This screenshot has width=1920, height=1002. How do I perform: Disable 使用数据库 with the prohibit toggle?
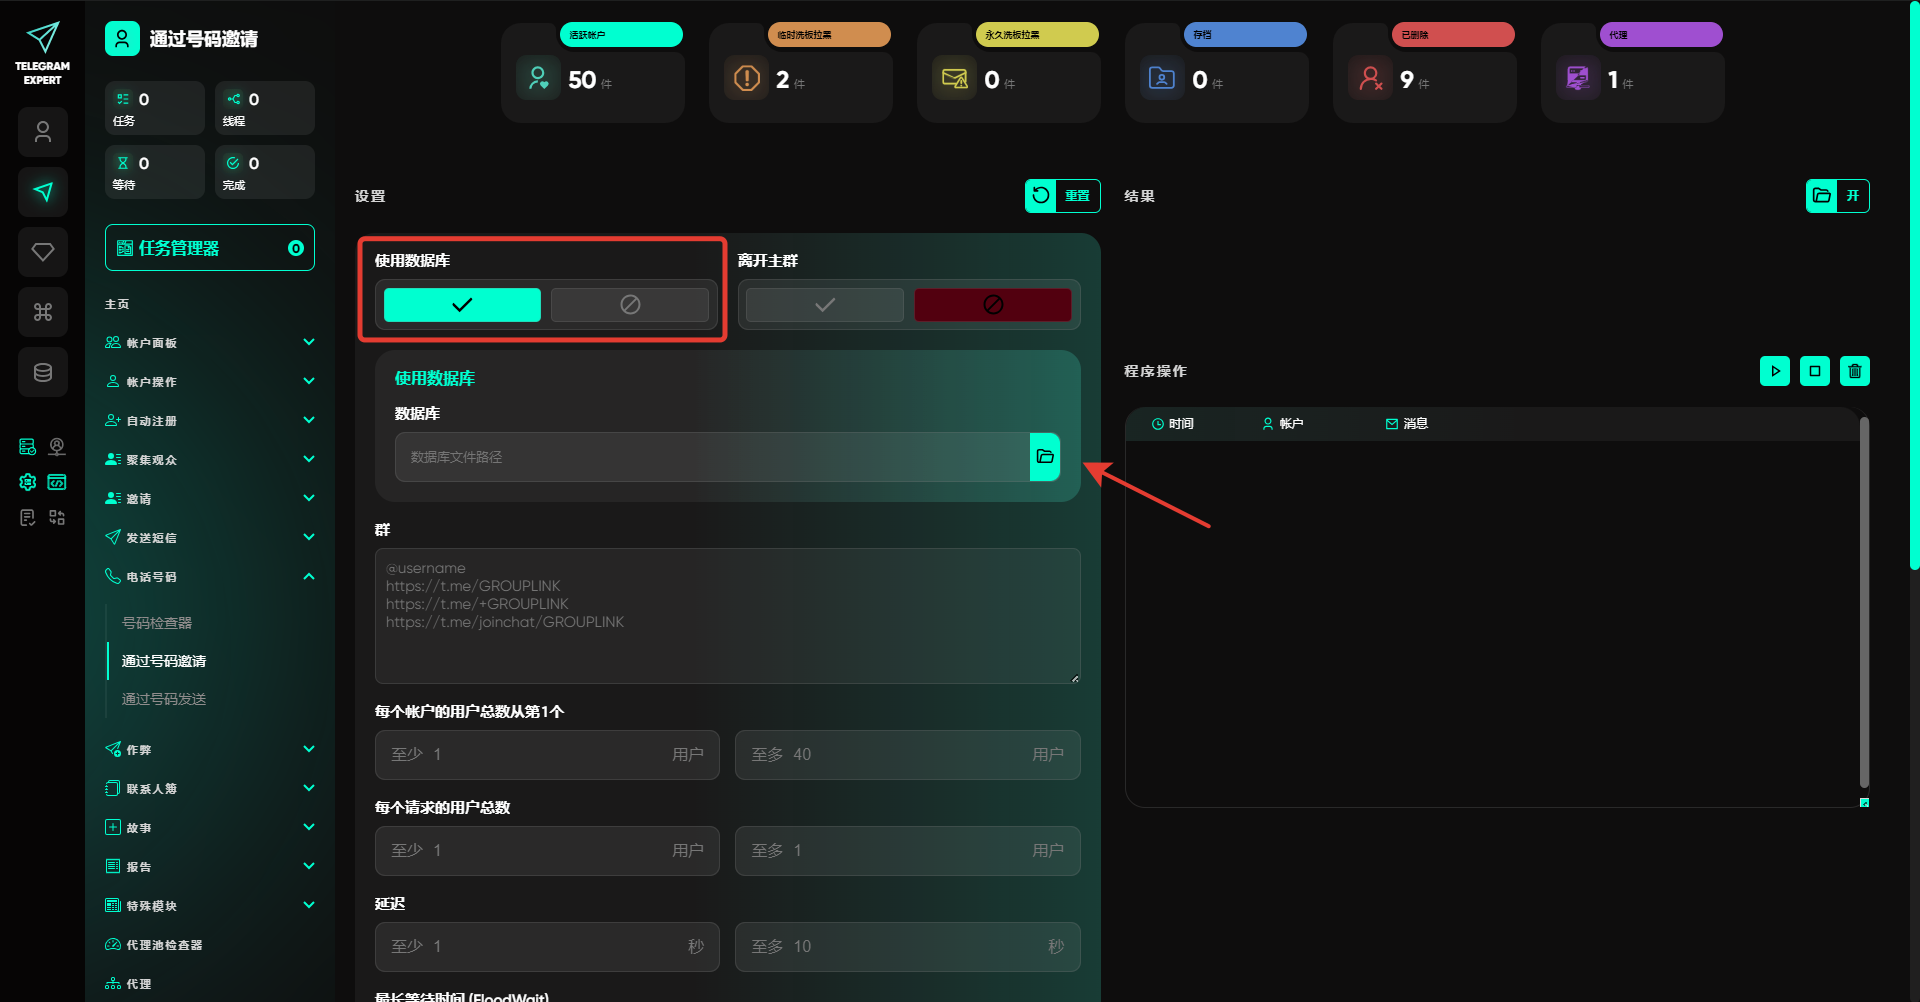630,305
